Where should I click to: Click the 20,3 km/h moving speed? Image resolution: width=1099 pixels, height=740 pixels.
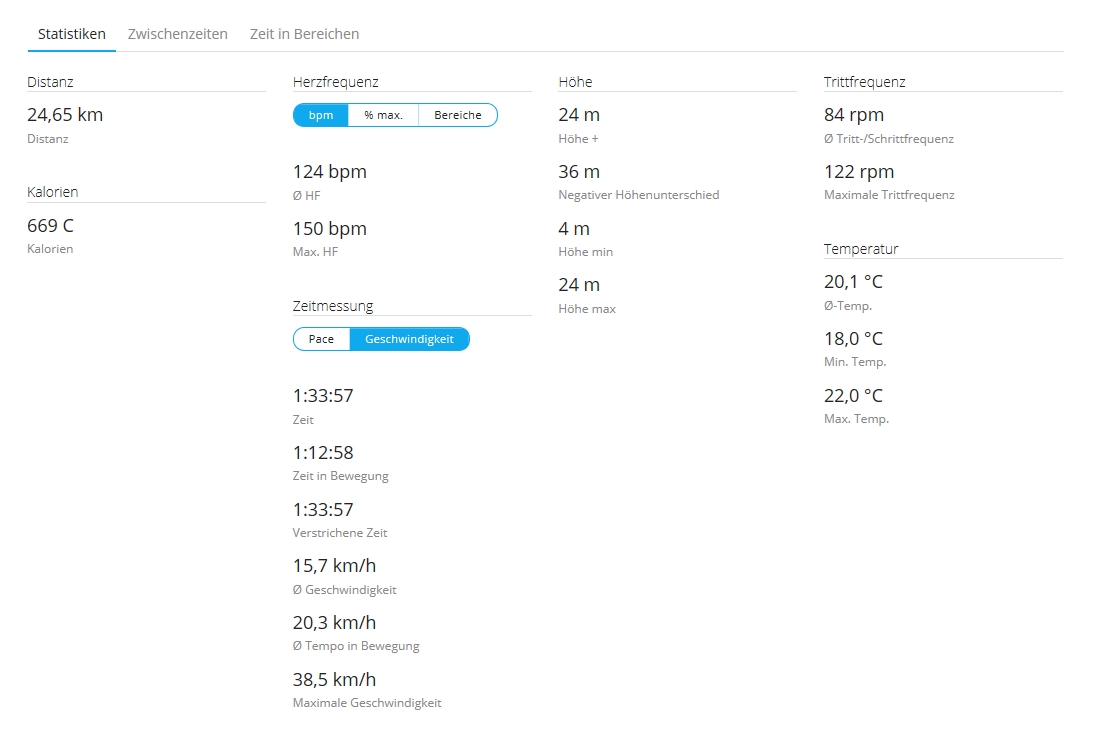point(334,622)
